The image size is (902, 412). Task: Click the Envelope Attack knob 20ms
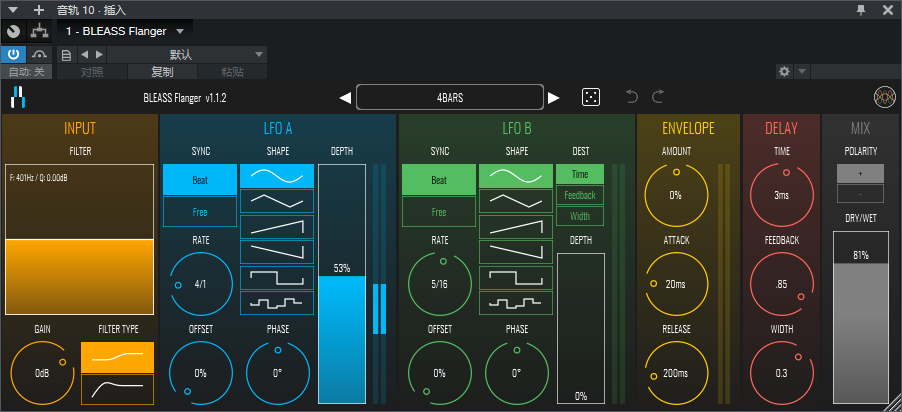(676, 284)
